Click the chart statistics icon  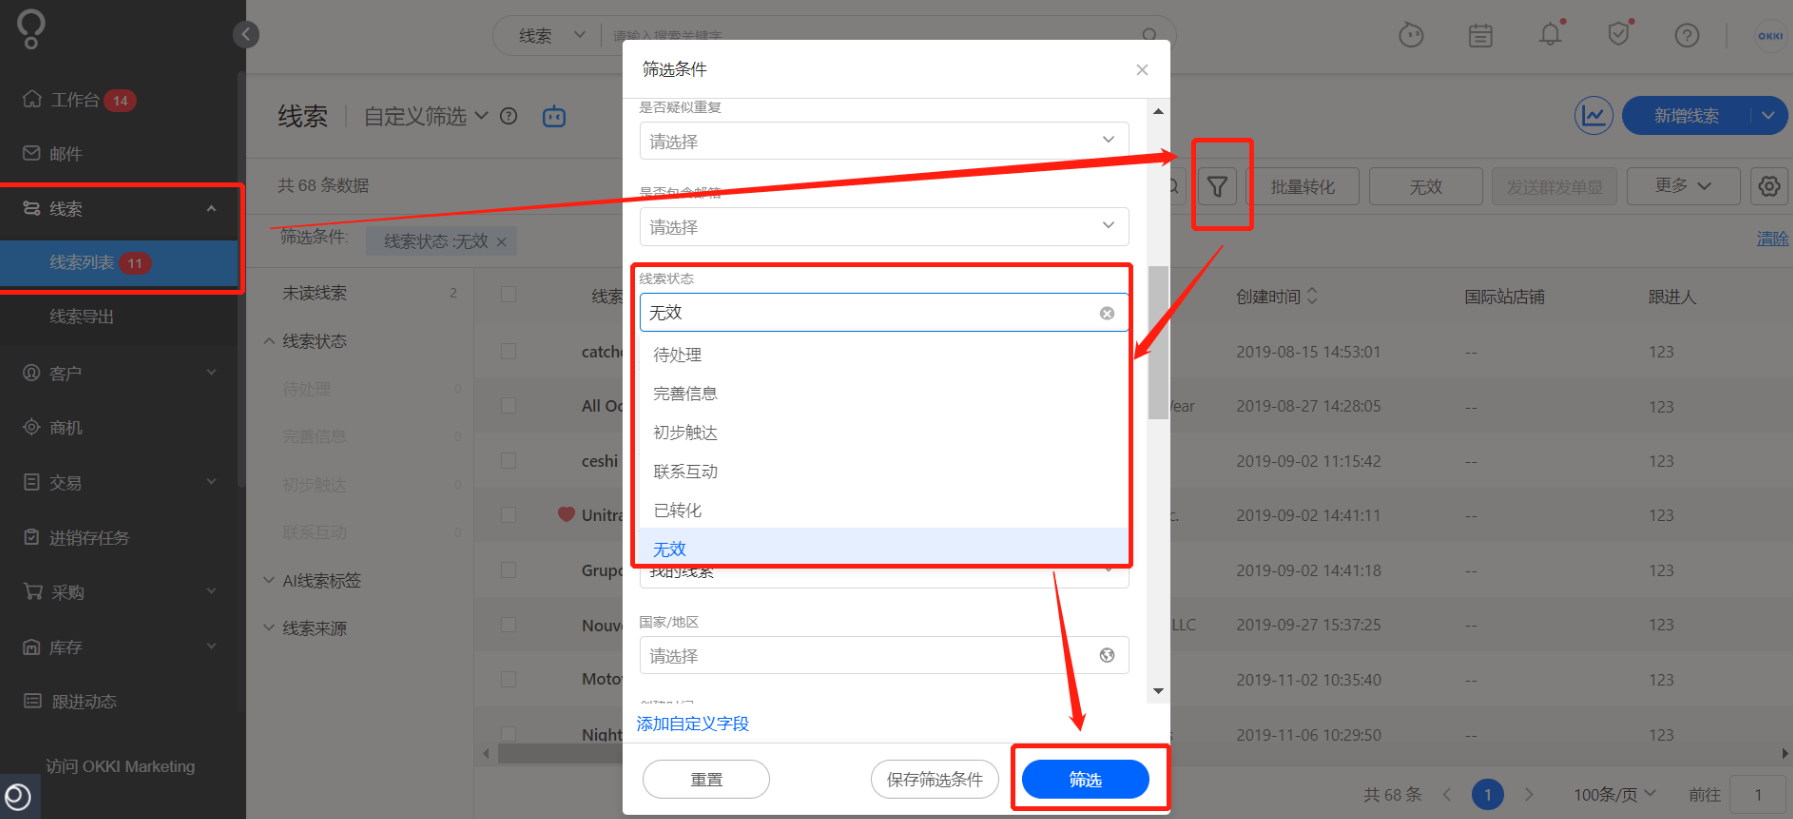(x=1594, y=115)
